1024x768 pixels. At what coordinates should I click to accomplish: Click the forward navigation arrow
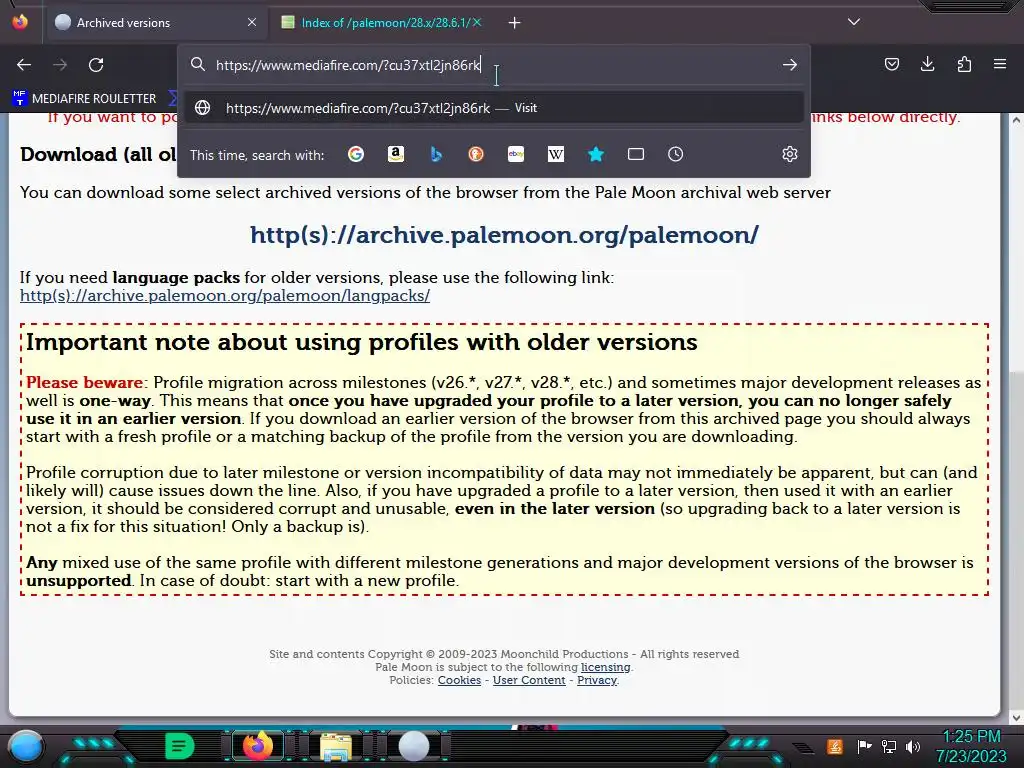click(x=60, y=65)
